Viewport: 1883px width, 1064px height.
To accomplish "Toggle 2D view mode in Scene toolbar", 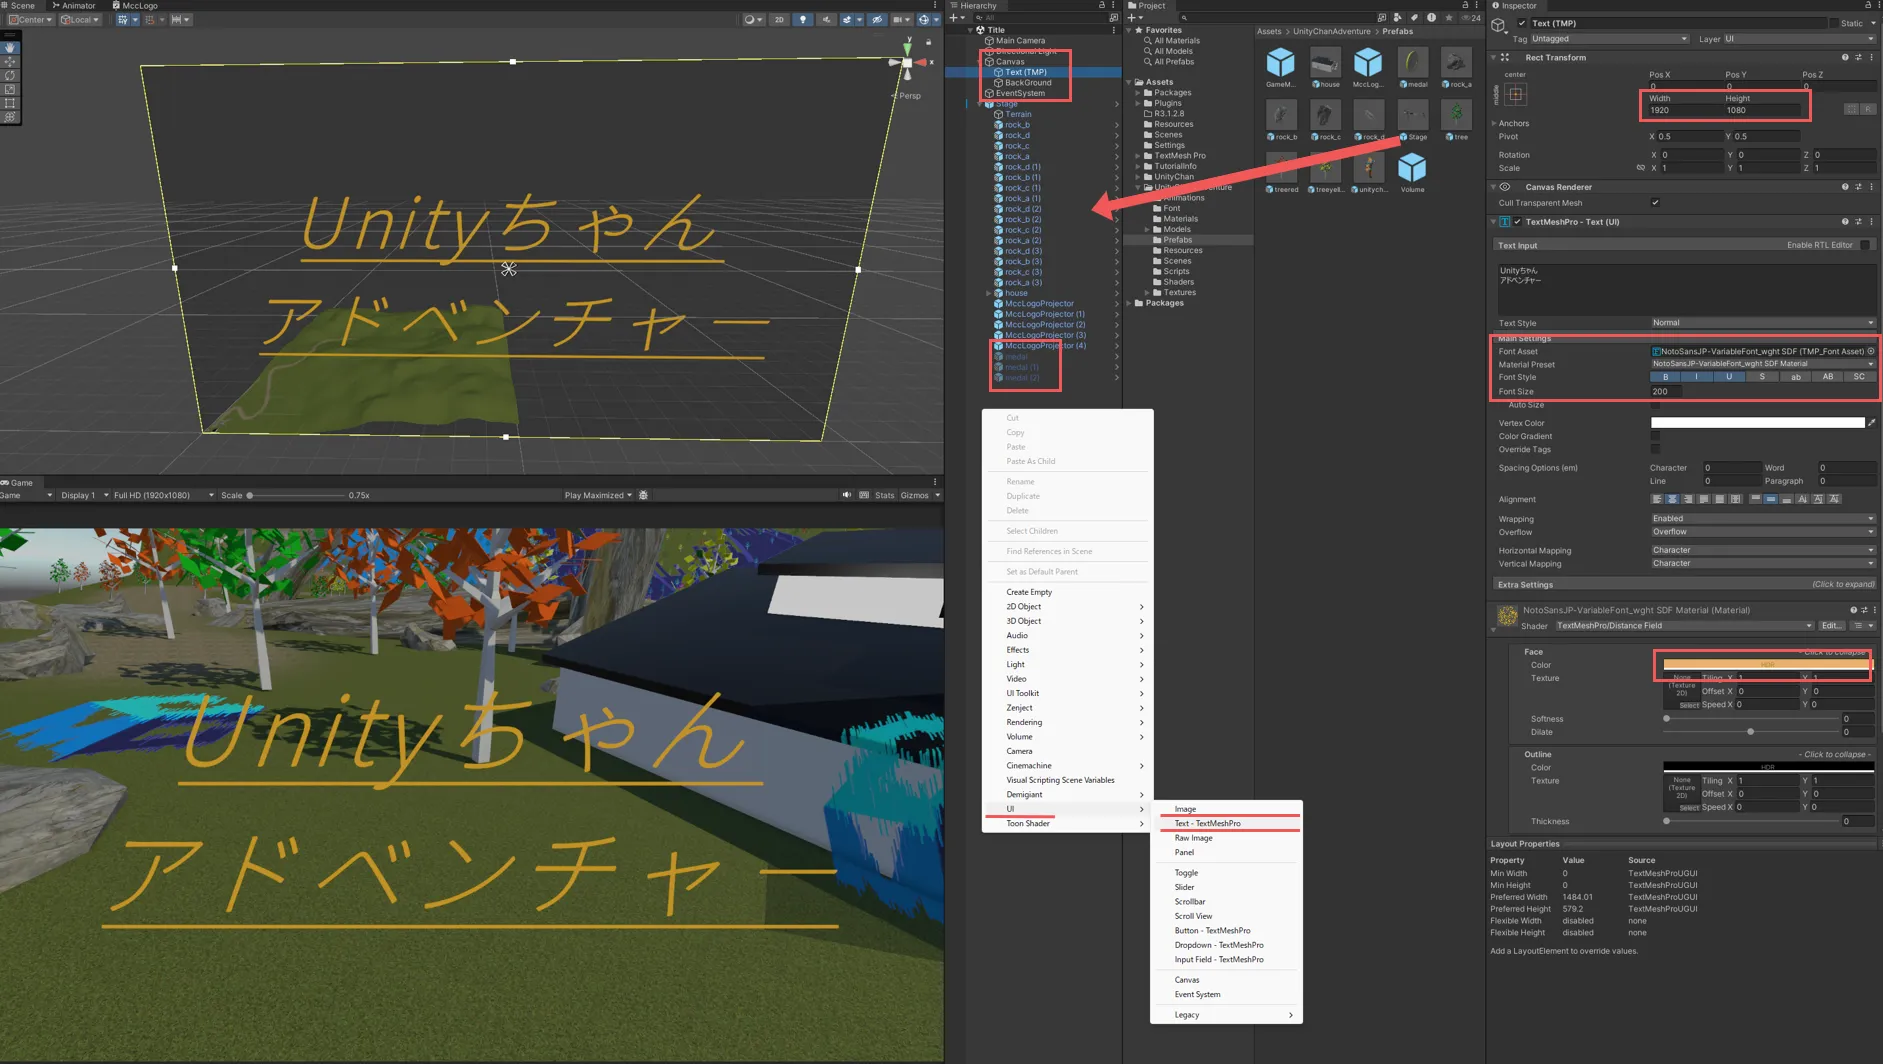I will 779,19.
